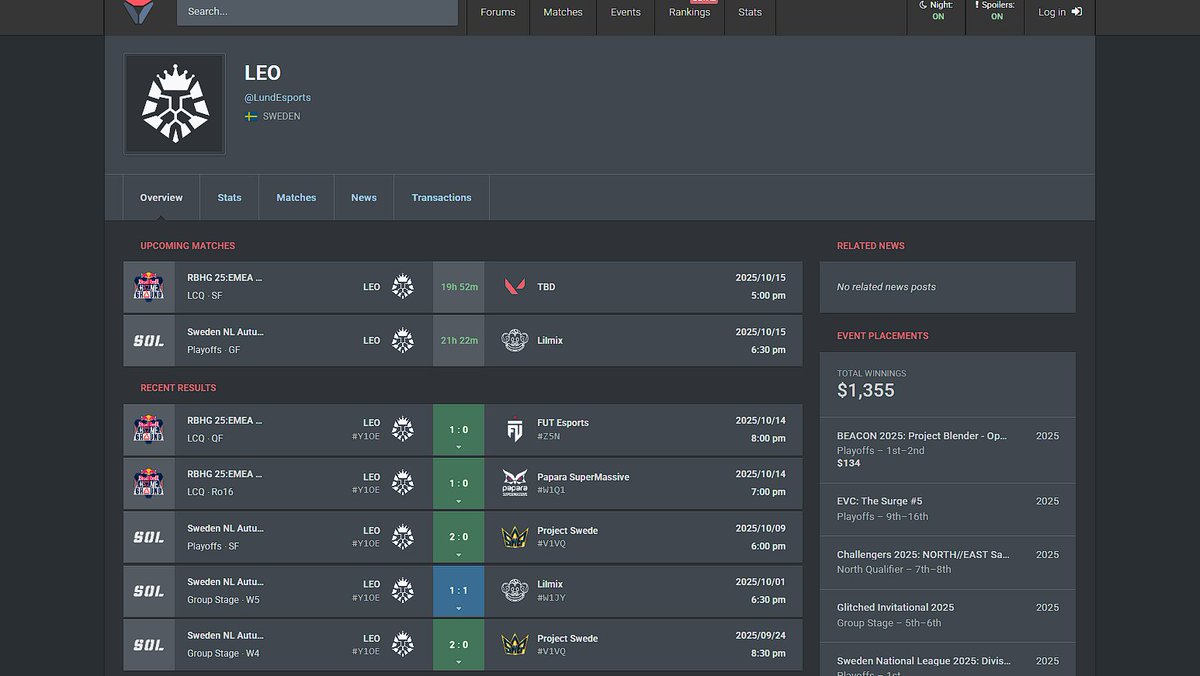Switch to the Transactions tab

[441, 198]
